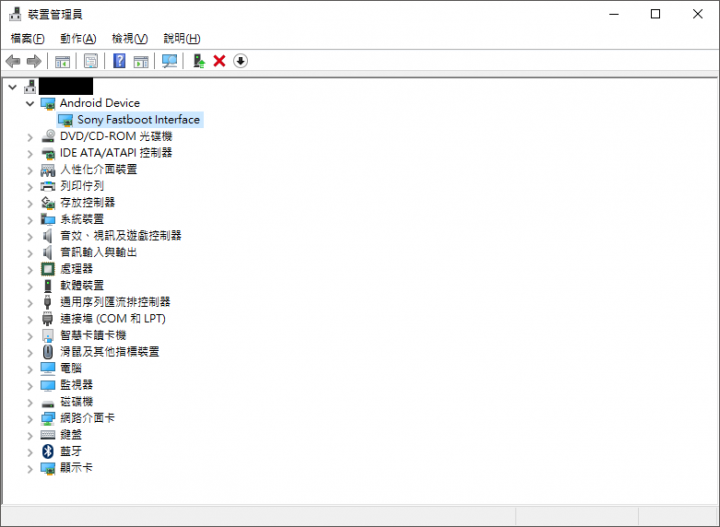The height and width of the screenshot is (527, 720).
Task: Expand the IDE ATA/ATAPI 控制器 category
Action: coord(30,153)
